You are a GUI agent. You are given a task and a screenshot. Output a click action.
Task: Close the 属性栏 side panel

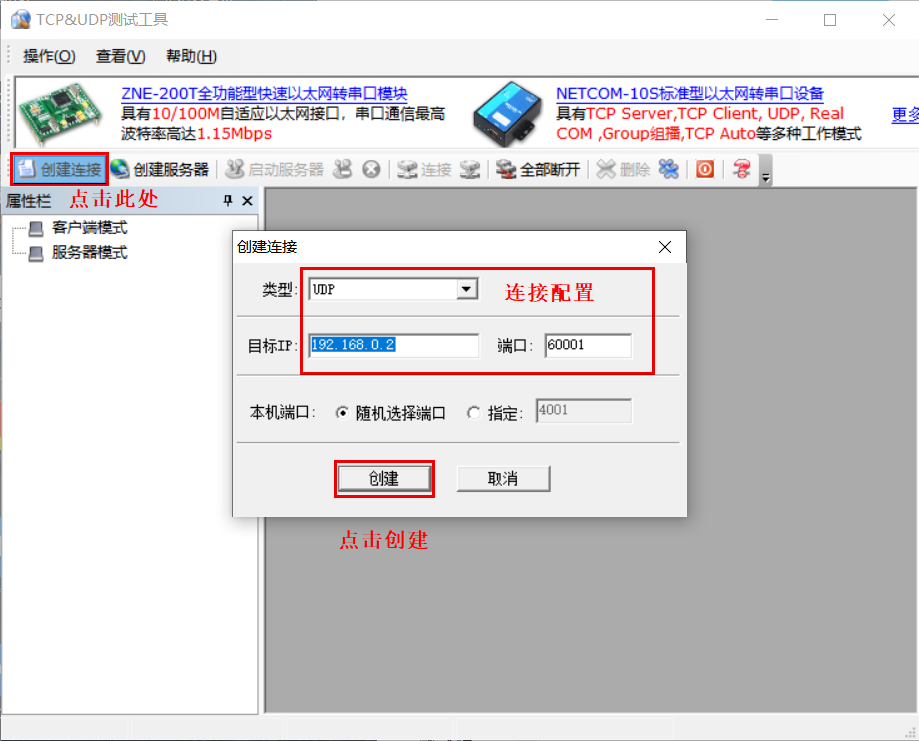tap(247, 201)
